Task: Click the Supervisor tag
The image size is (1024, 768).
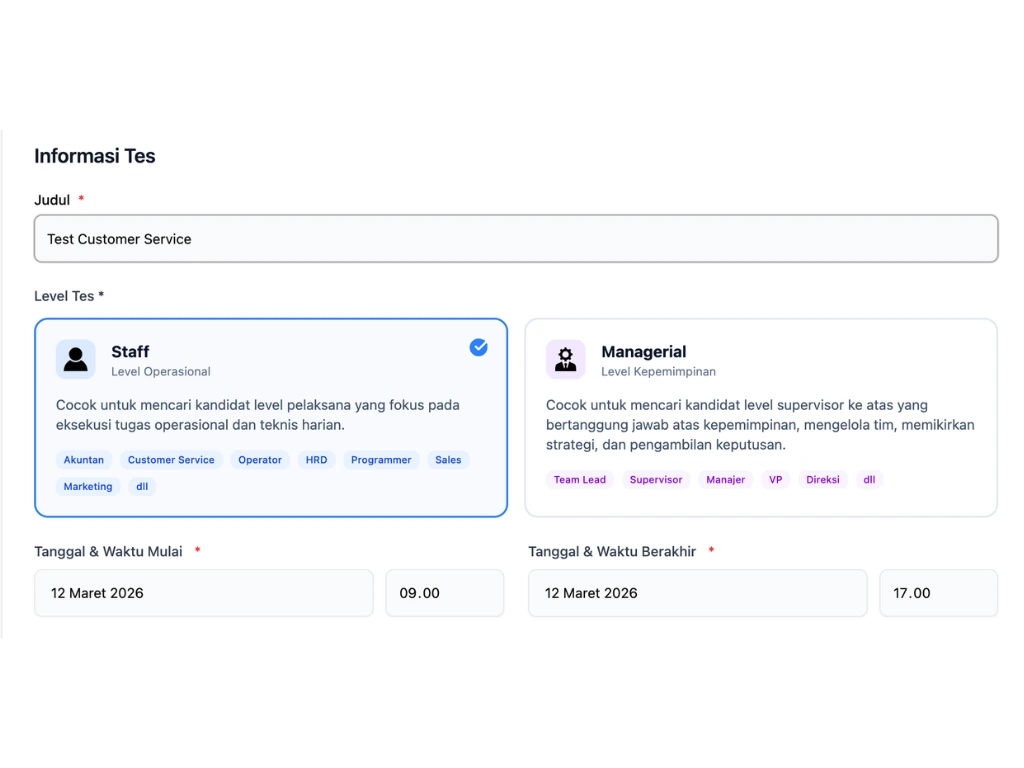Action: tap(656, 480)
